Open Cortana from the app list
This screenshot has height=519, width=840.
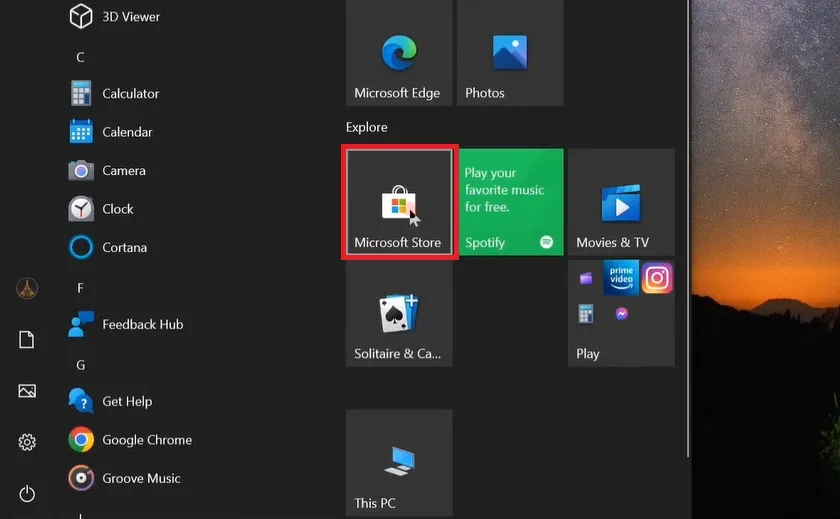(108, 248)
